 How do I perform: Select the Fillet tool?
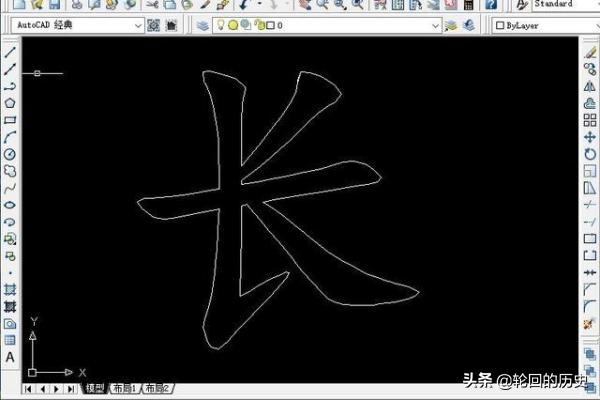point(590,307)
